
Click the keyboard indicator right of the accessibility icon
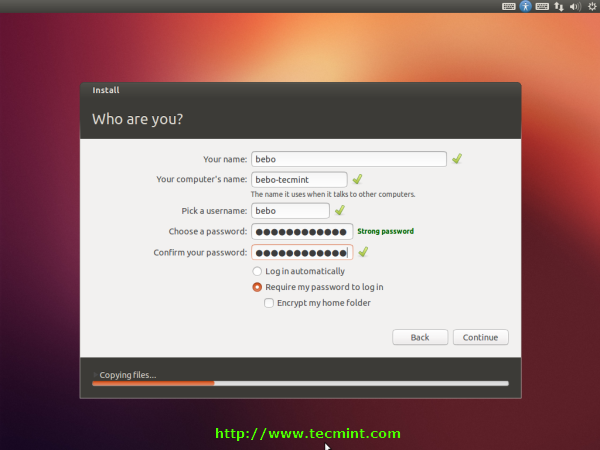tap(542, 7)
